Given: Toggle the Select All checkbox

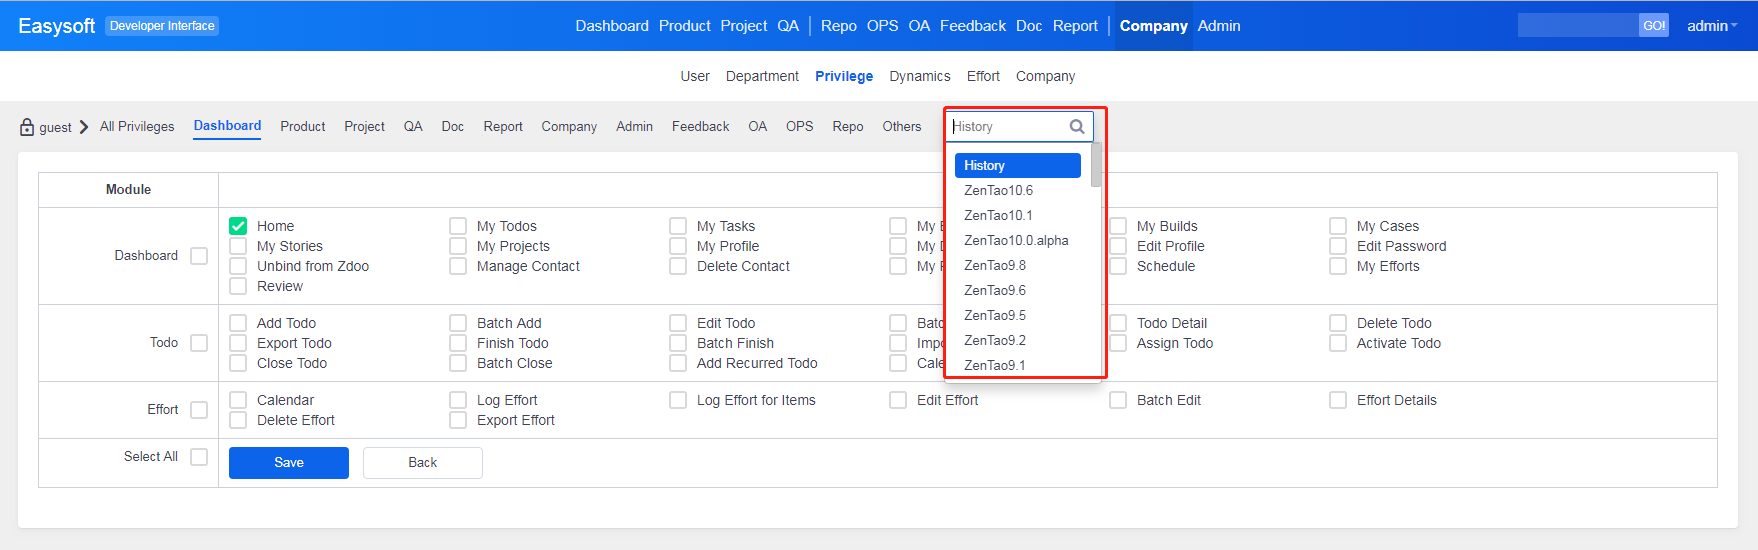Looking at the screenshot, I should click(x=199, y=457).
